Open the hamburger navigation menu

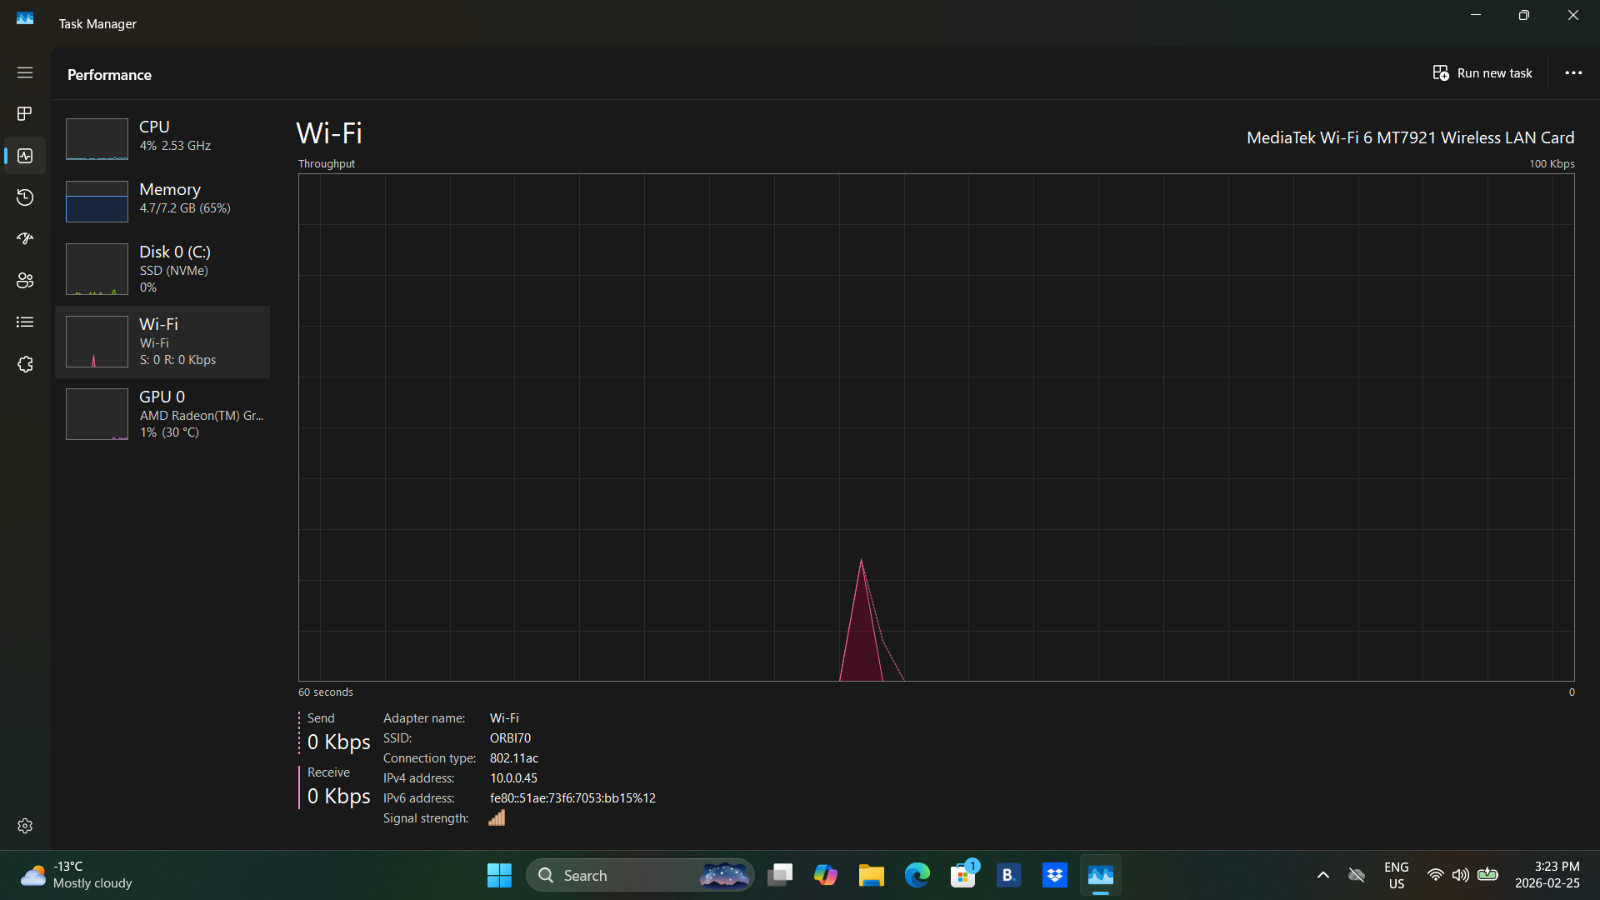point(25,73)
